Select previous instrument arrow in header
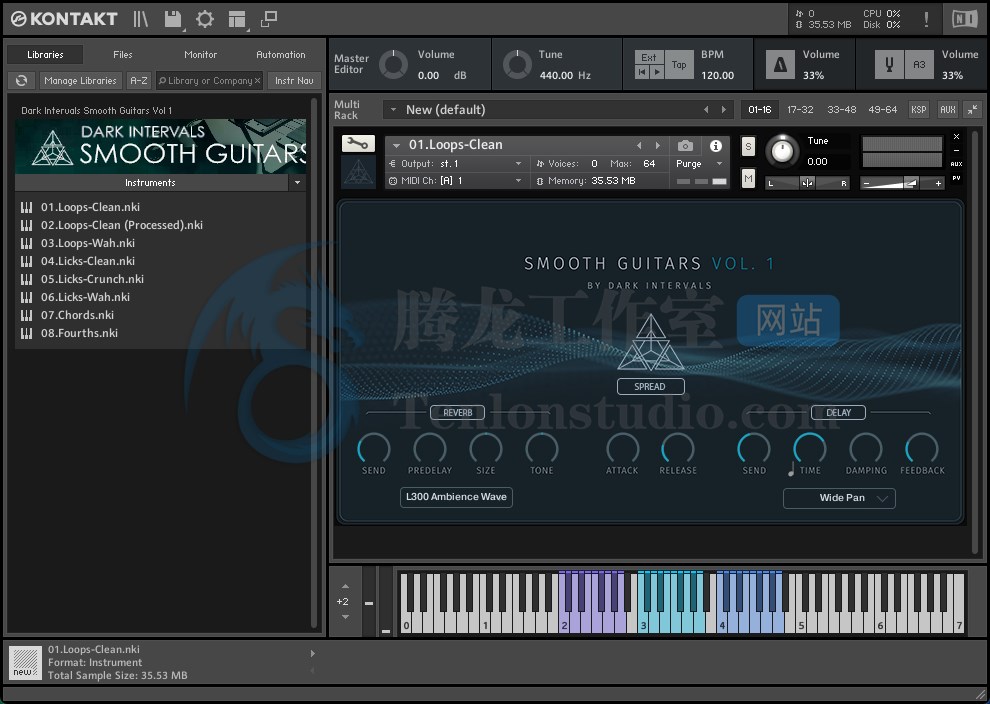 pyautogui.click(x=639, y=146)
